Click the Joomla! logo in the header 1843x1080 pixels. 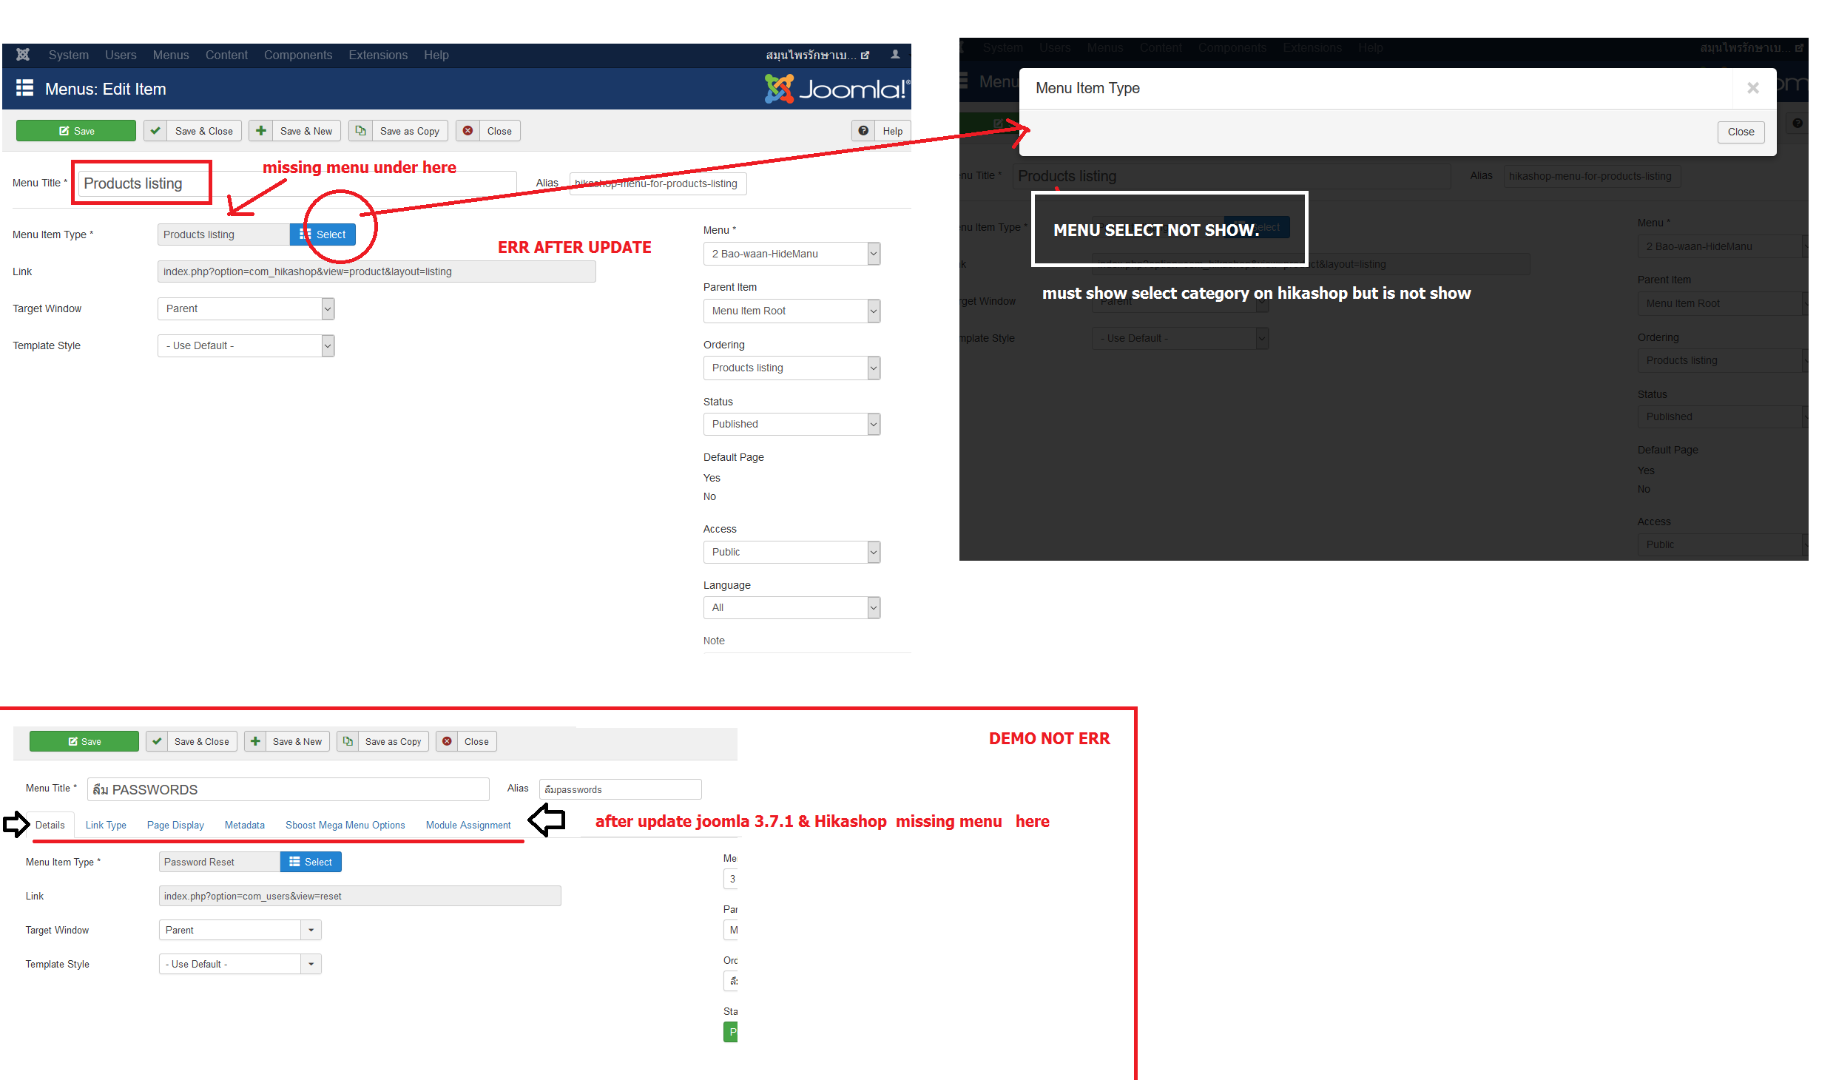[837, 89]
